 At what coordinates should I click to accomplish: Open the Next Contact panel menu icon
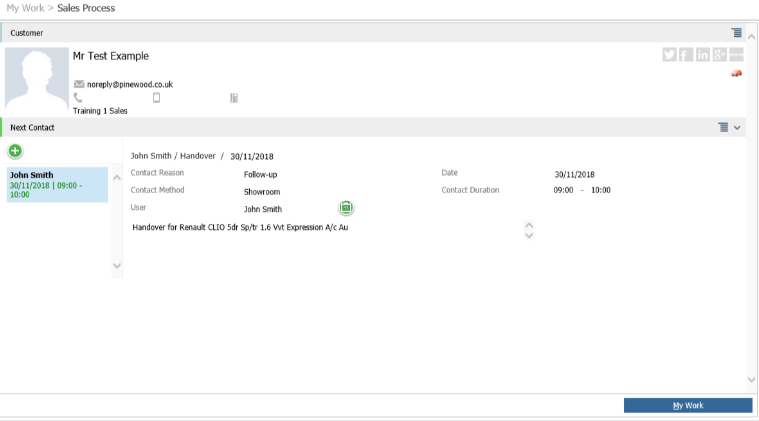[x=723, y=127]
